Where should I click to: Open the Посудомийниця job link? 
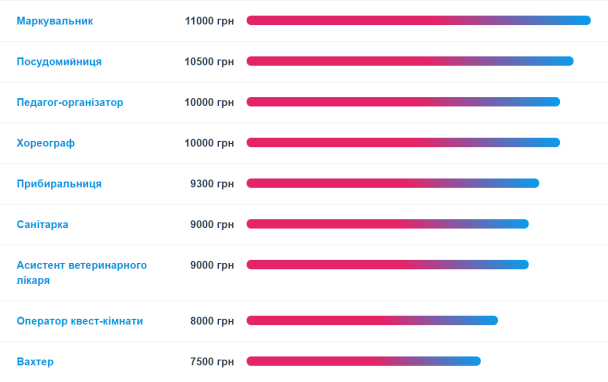pyautogui.click(x=59, y=62)
